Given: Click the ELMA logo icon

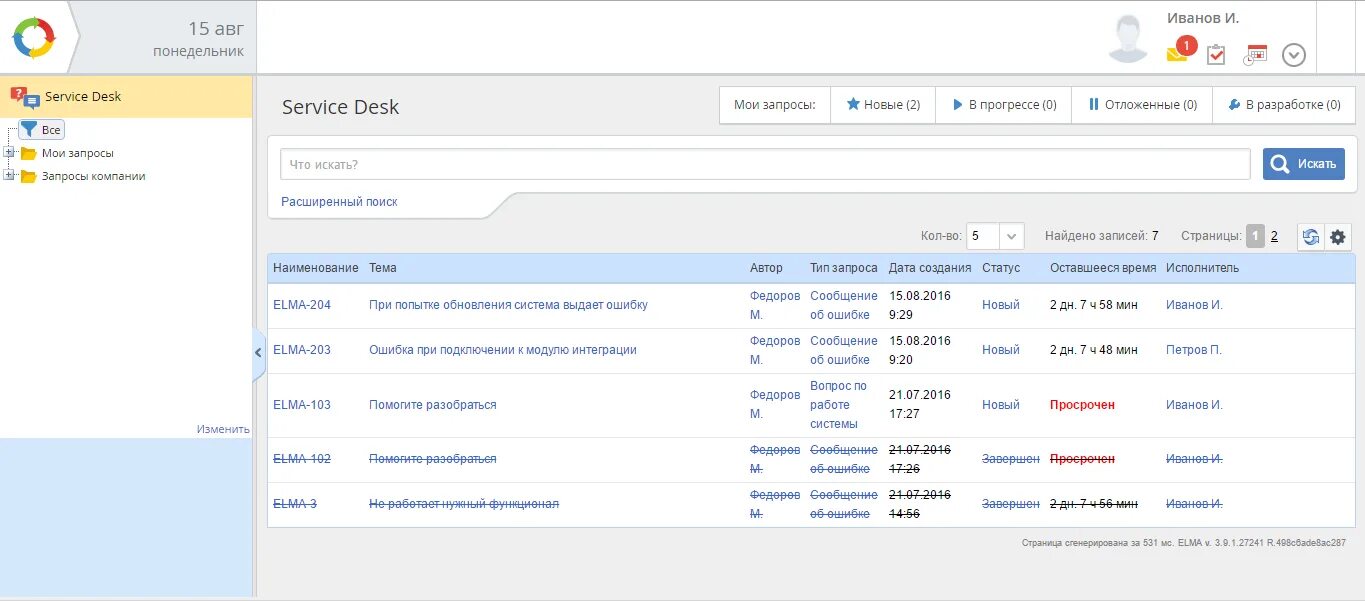Looking at the screenshot, I should pyautogui.click(x=34, y=38).
